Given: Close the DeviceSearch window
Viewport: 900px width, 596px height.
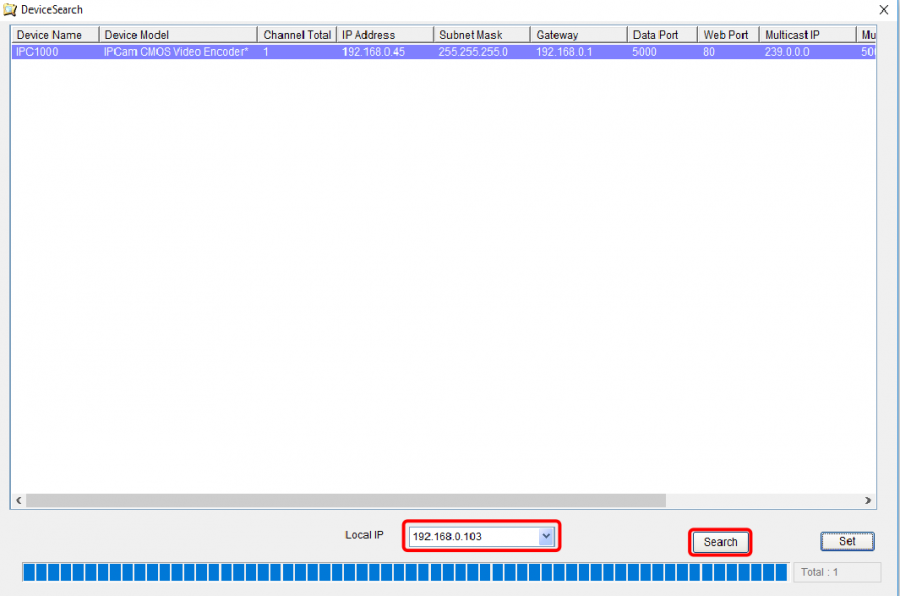Looking at the screenshot, I should (882, 10).
